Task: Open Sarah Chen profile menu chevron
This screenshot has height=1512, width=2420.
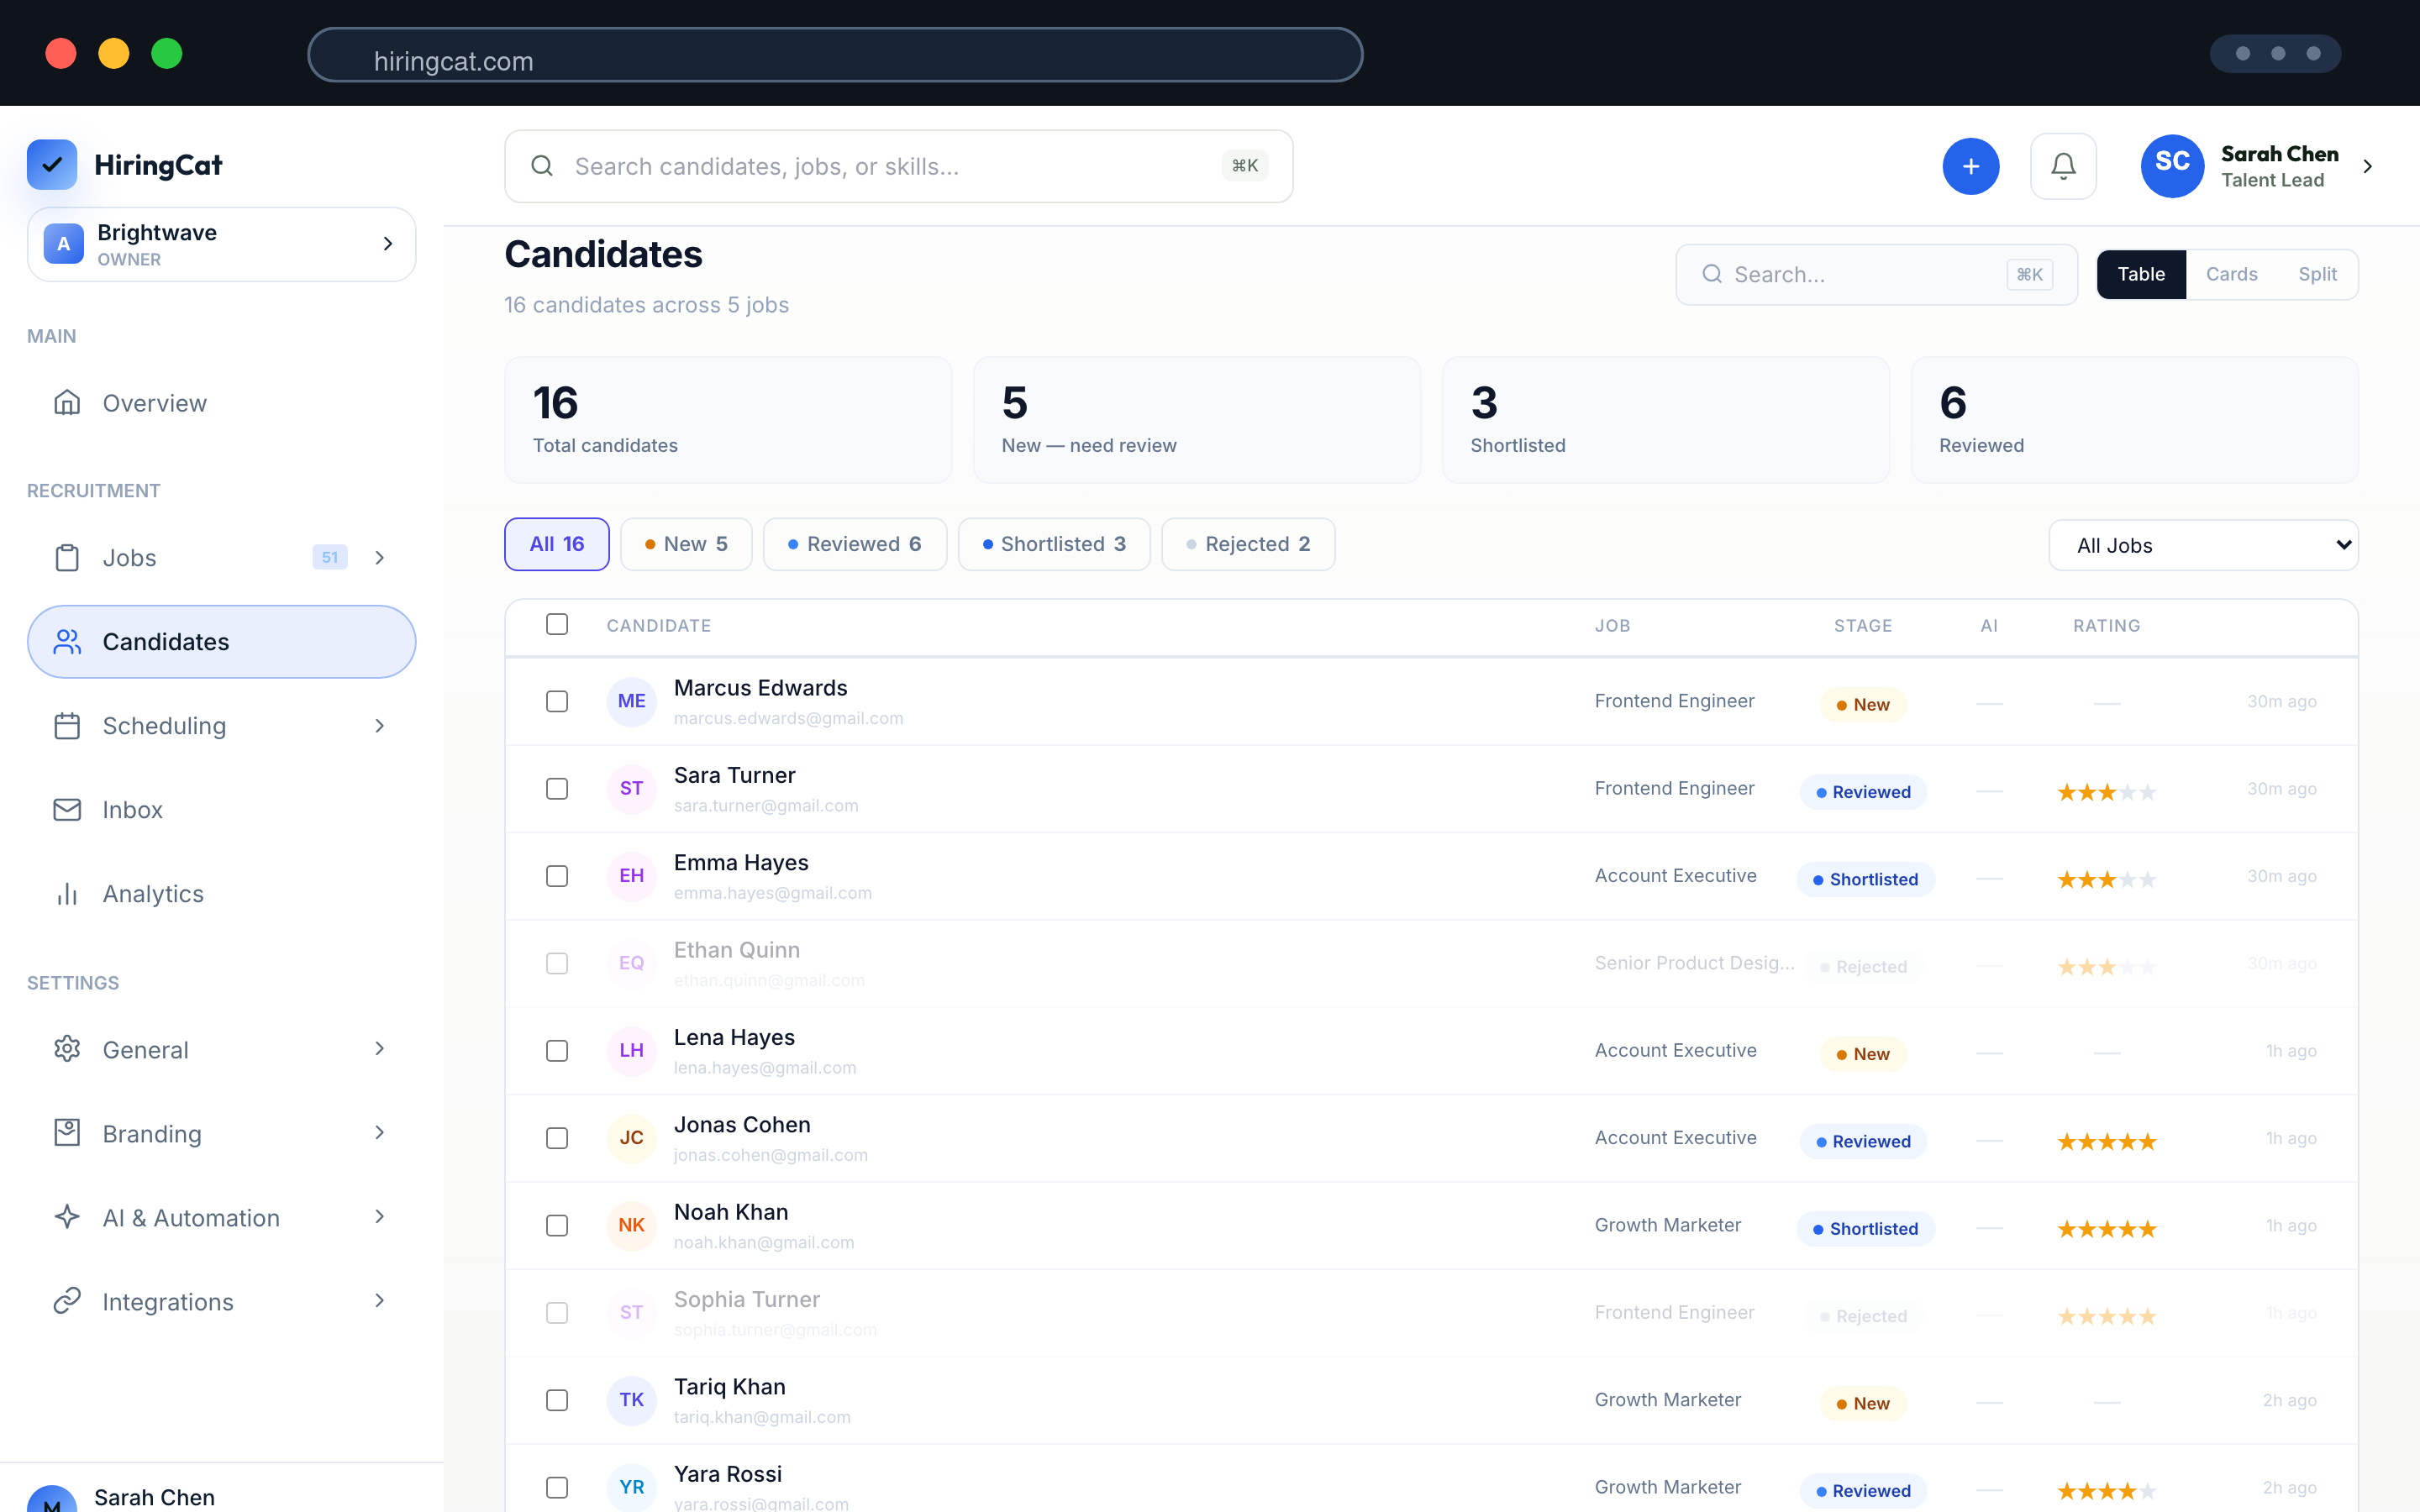Action: point(2367,166)
